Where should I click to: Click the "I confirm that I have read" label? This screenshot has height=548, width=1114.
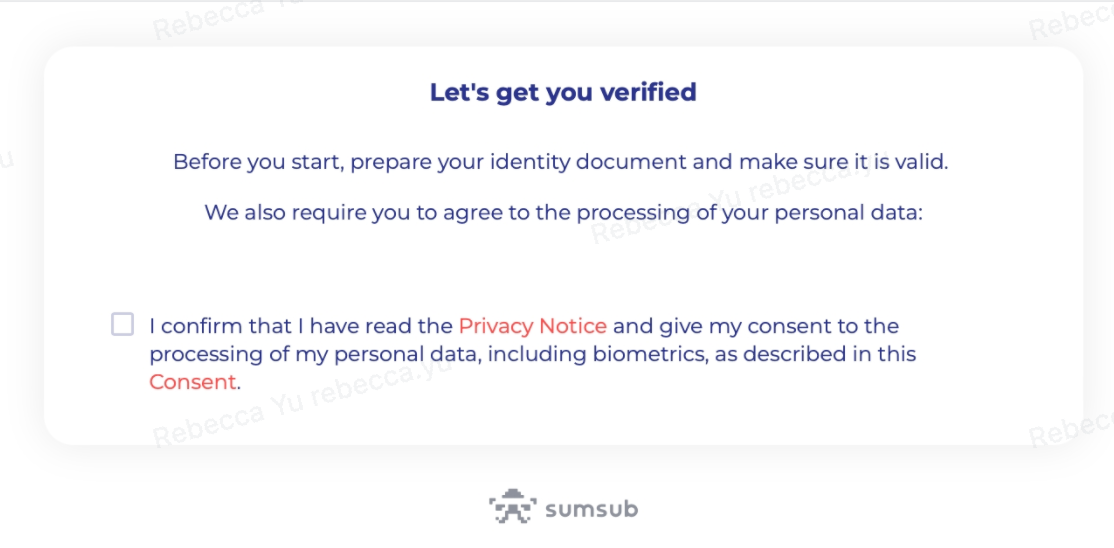coord(301,326)
